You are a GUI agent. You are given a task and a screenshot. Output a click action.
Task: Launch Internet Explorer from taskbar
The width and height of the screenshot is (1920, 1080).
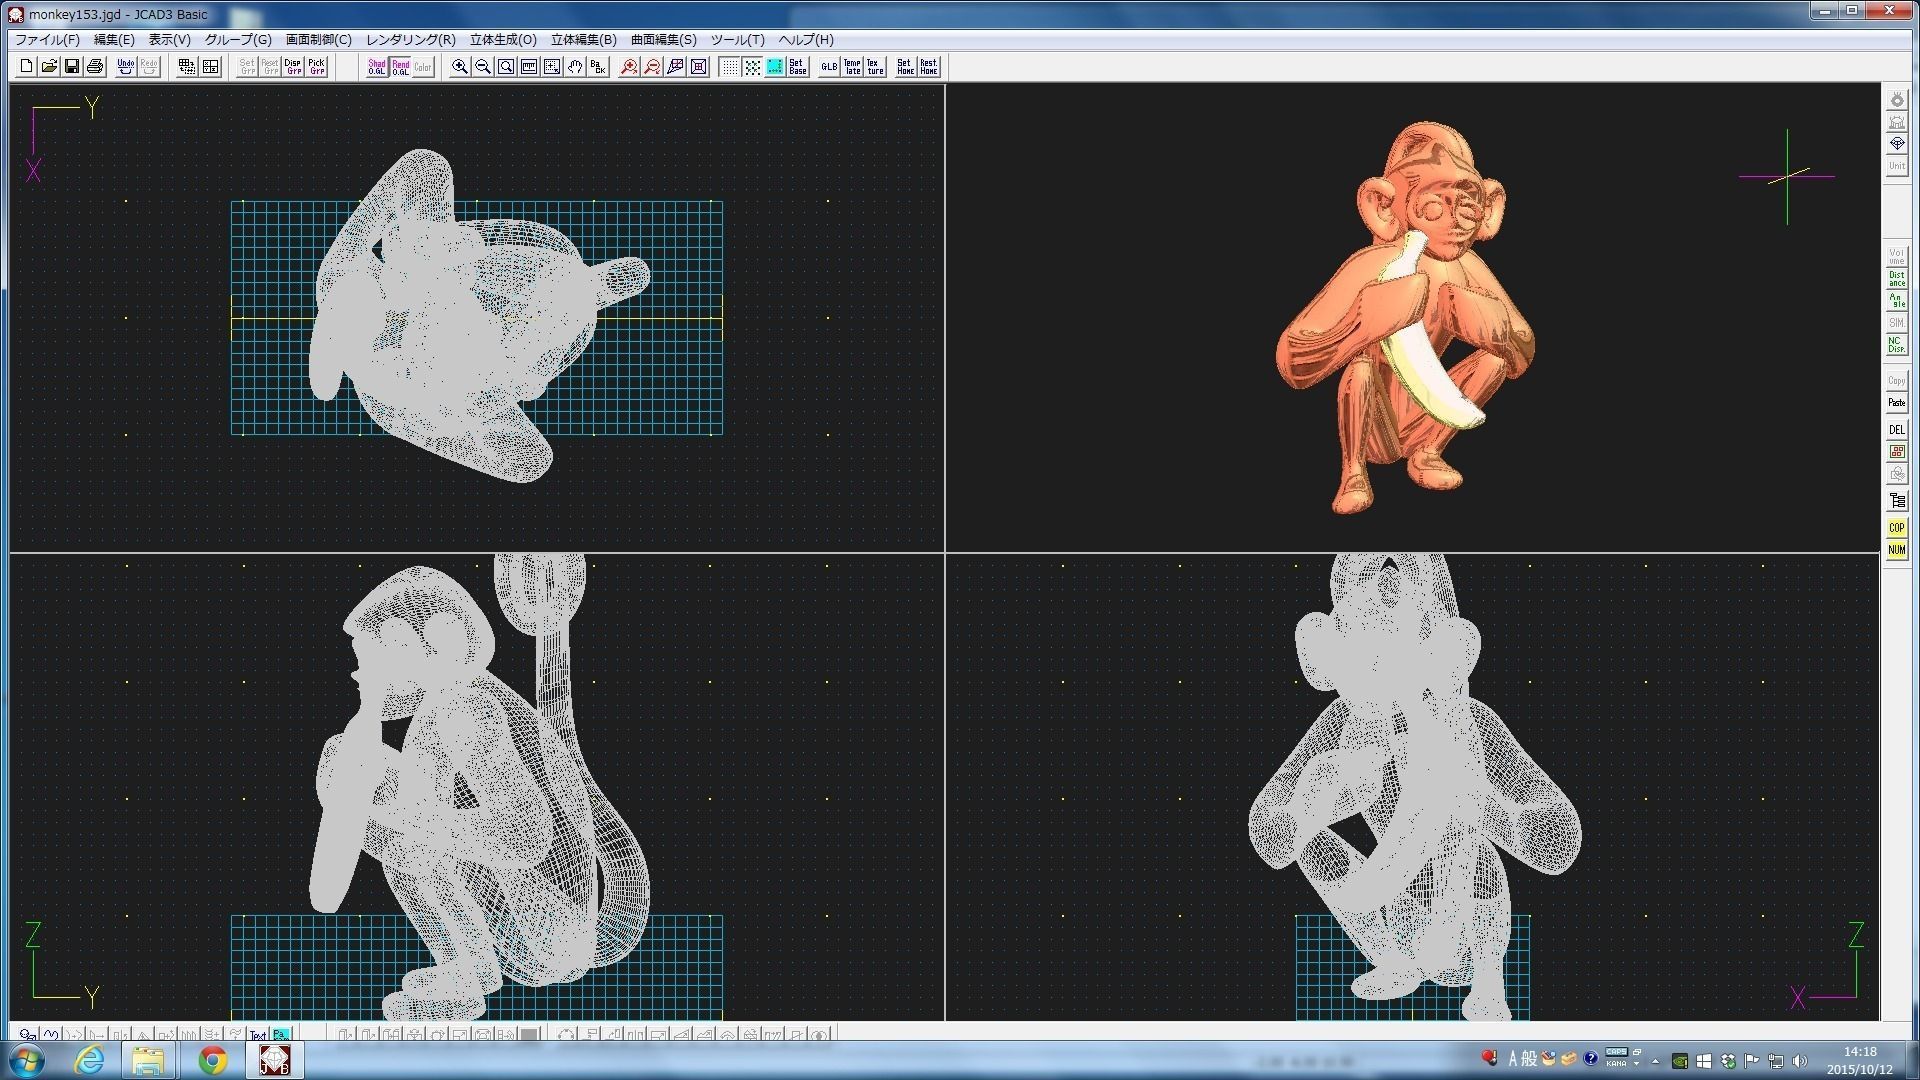89,1060
